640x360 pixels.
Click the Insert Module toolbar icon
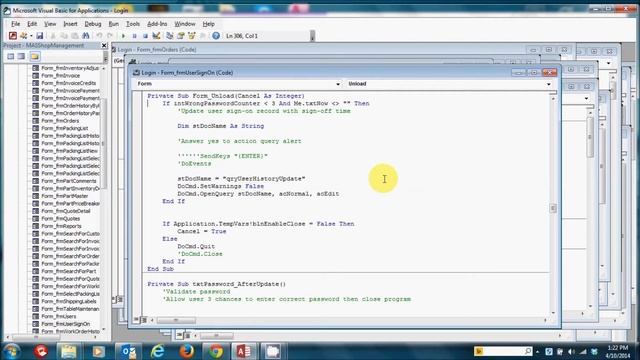click(x=24, y=36)
